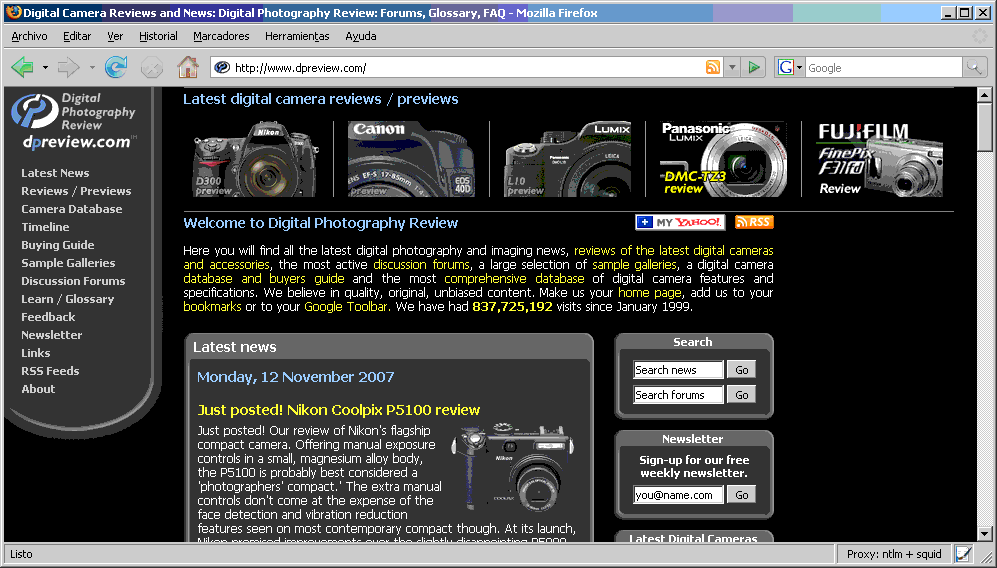Click the page scrollbar down arrow
The width and height of the screenshot is (997, 568).
984,534
